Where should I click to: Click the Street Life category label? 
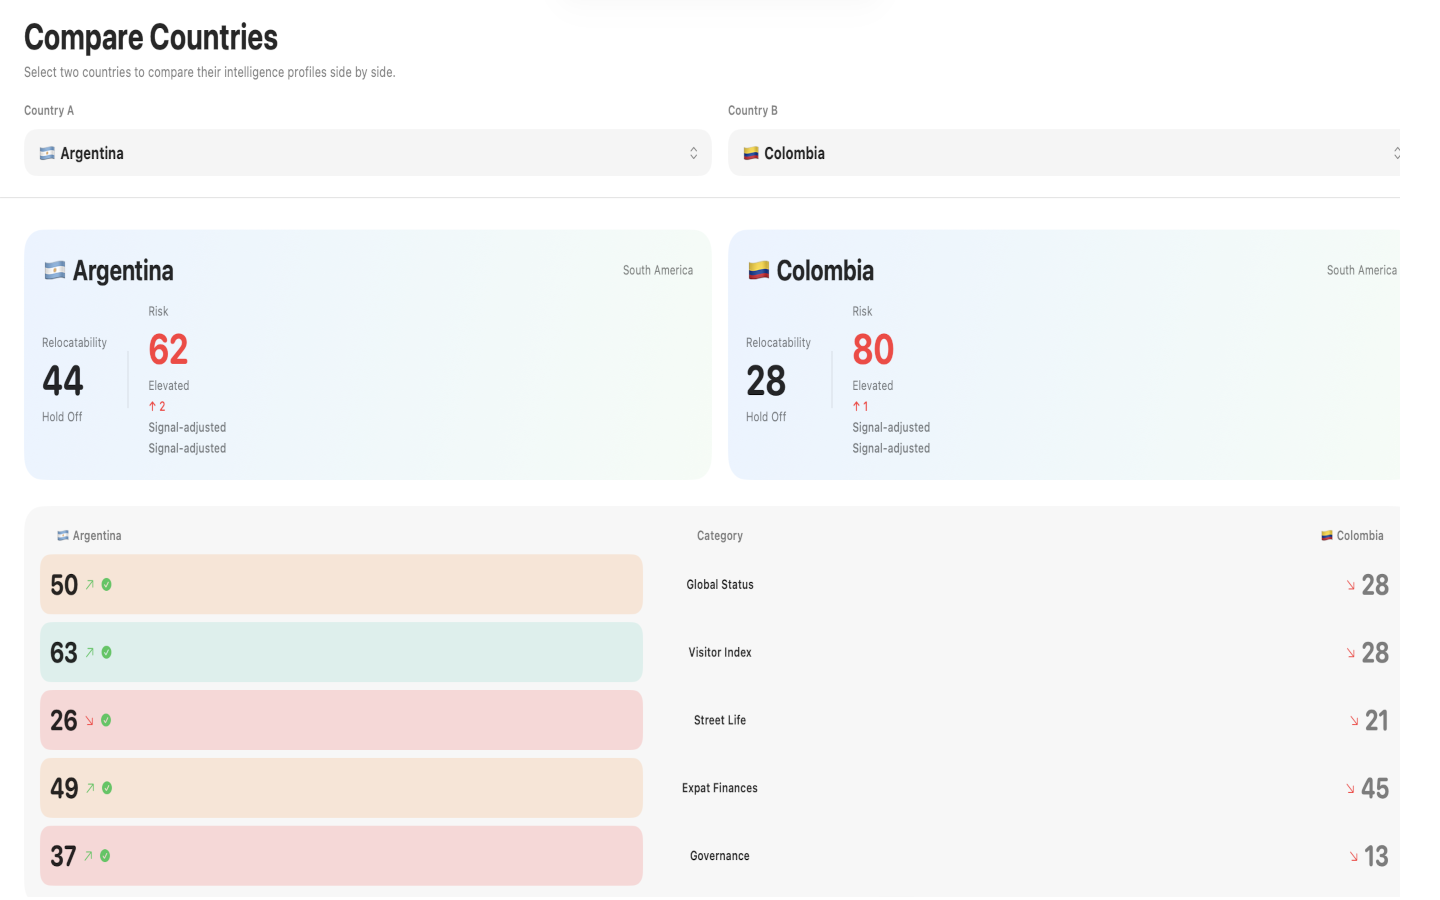pos(720,720)
